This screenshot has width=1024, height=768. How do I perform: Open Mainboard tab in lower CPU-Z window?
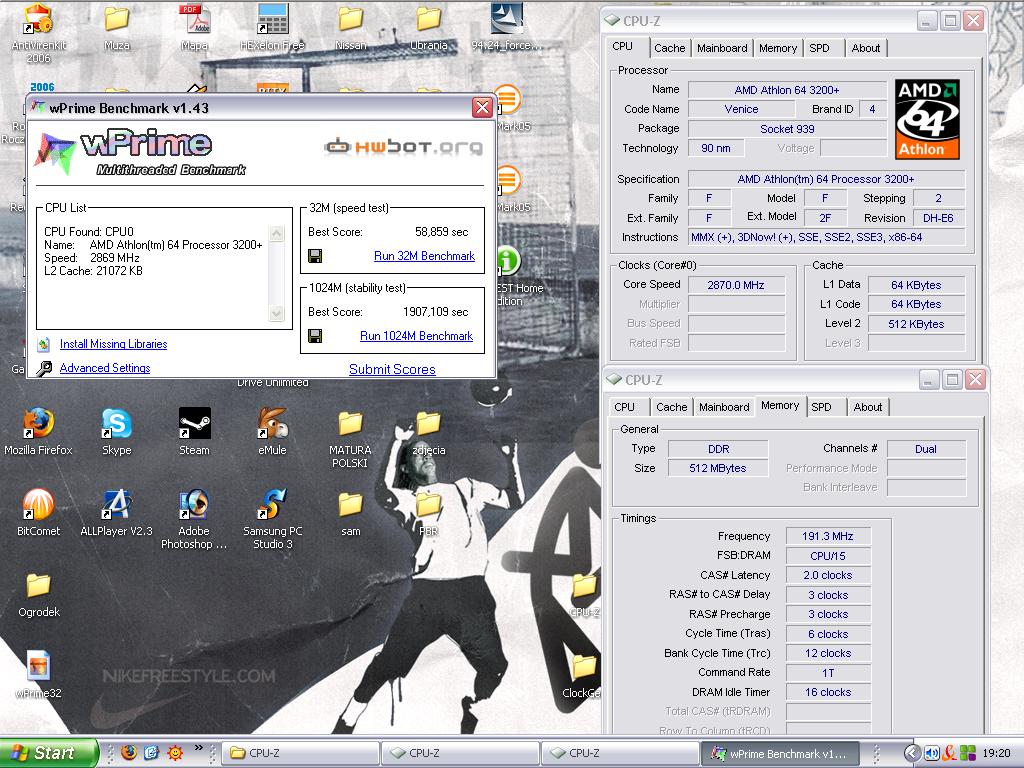pyautogui.click(x=724, y=408)
